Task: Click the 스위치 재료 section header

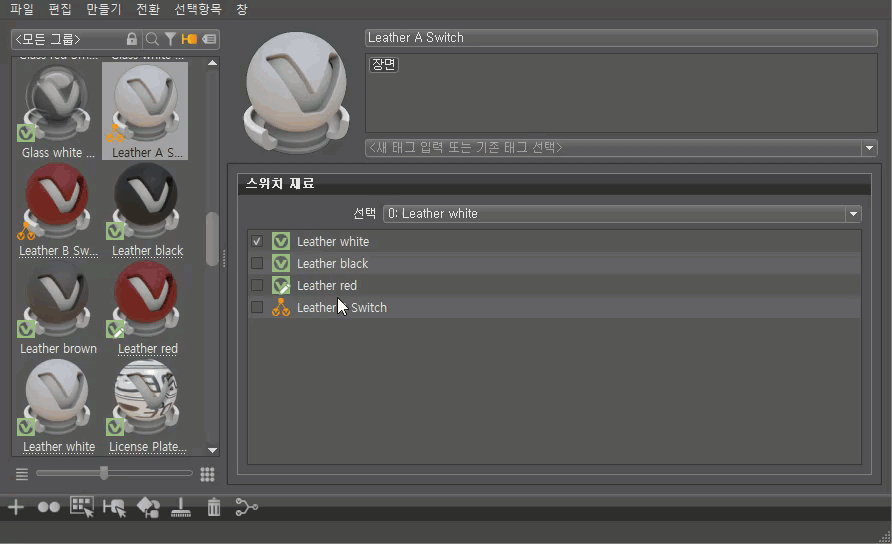Action: [554, 184]
